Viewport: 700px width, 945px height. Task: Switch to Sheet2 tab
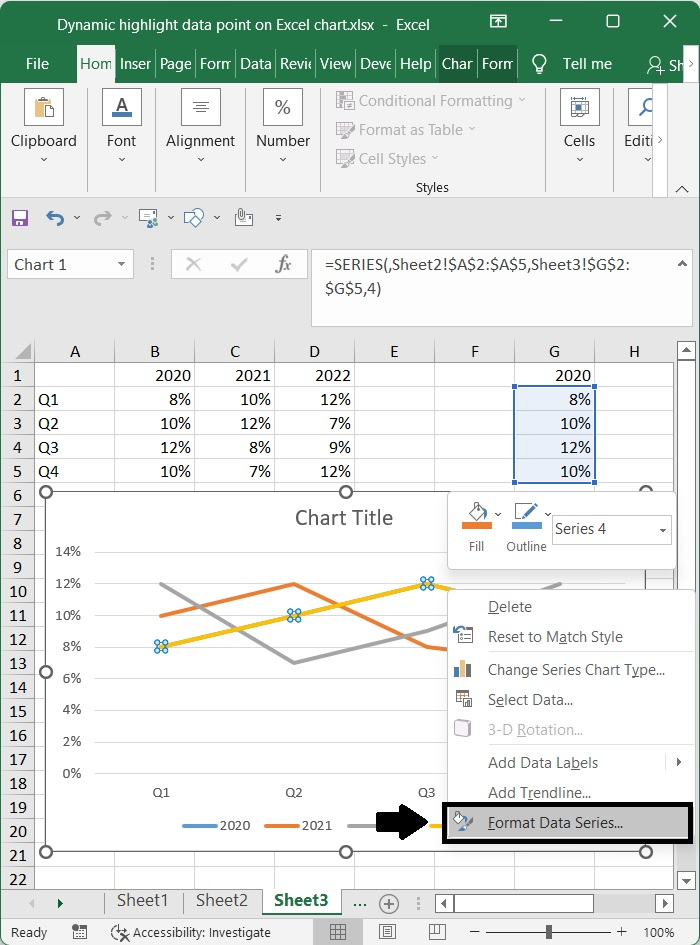tap(221, 900)
